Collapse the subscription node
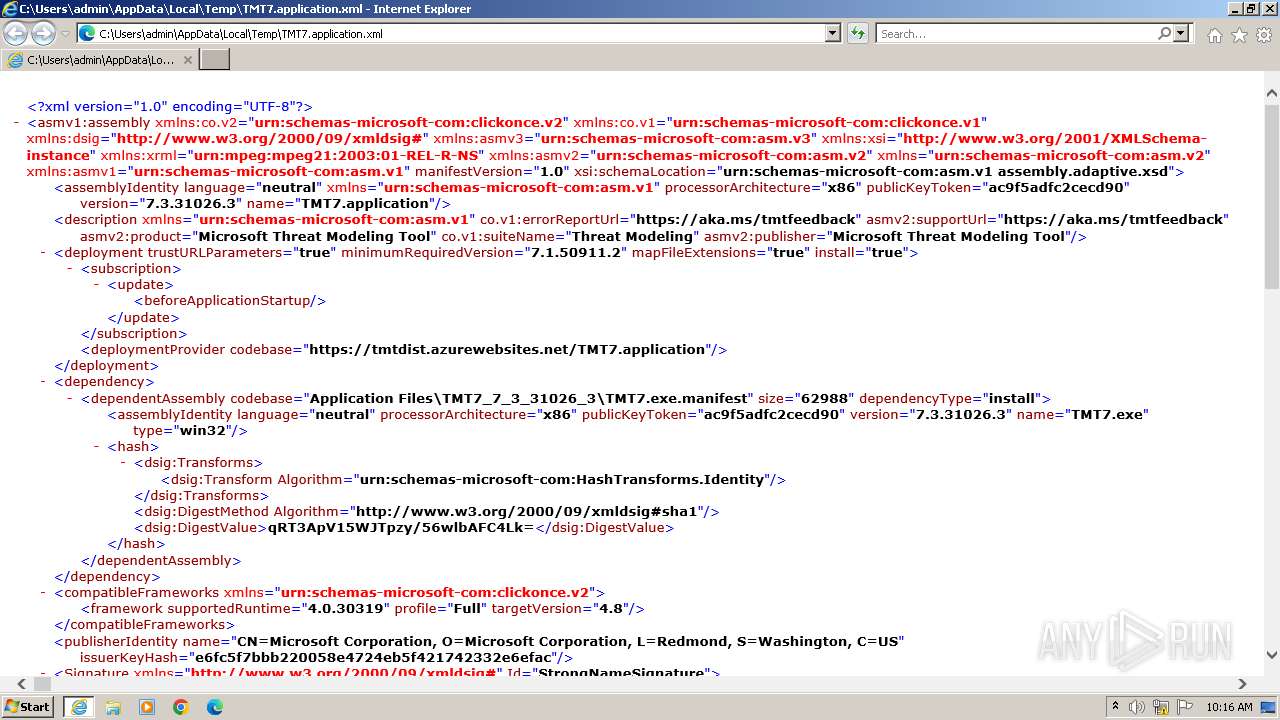The width and height of the screenshot is (1280, 720). [71, 268]
